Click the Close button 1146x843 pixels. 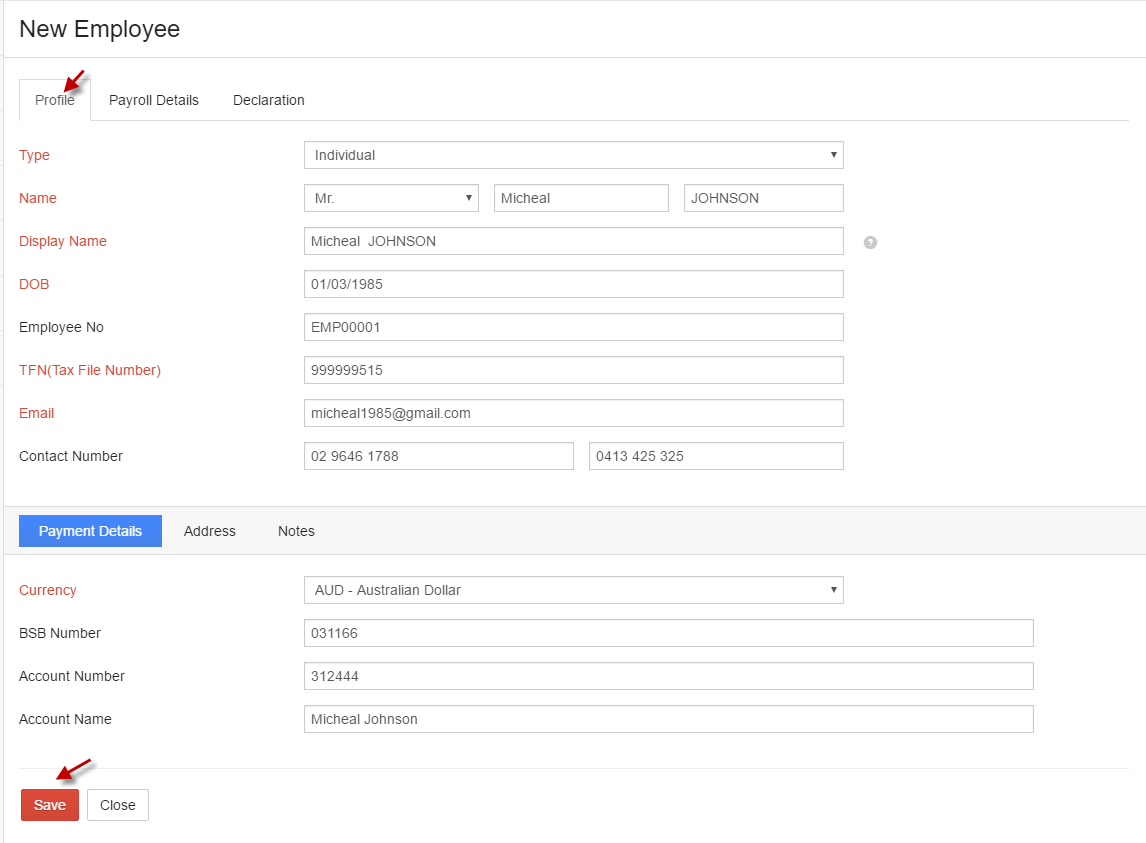pyautogui.click(x=118, y=805)
